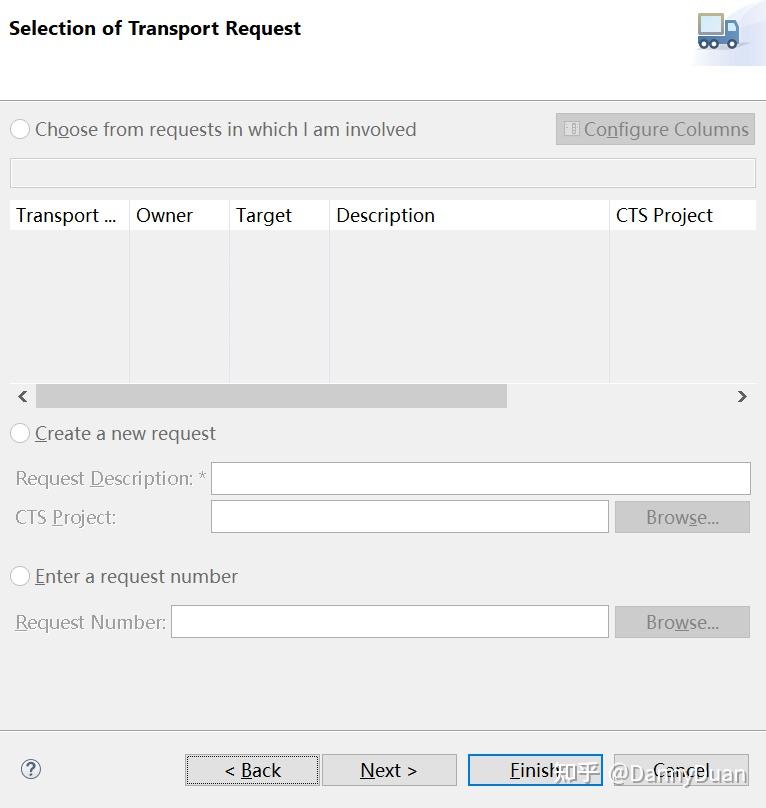
Task: Select the 'Create a new request' option
Action: 20,433
